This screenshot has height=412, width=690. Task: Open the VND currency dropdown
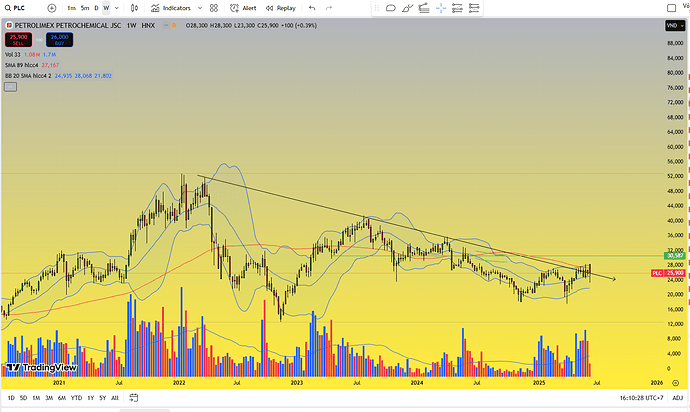tap(675, 26)
